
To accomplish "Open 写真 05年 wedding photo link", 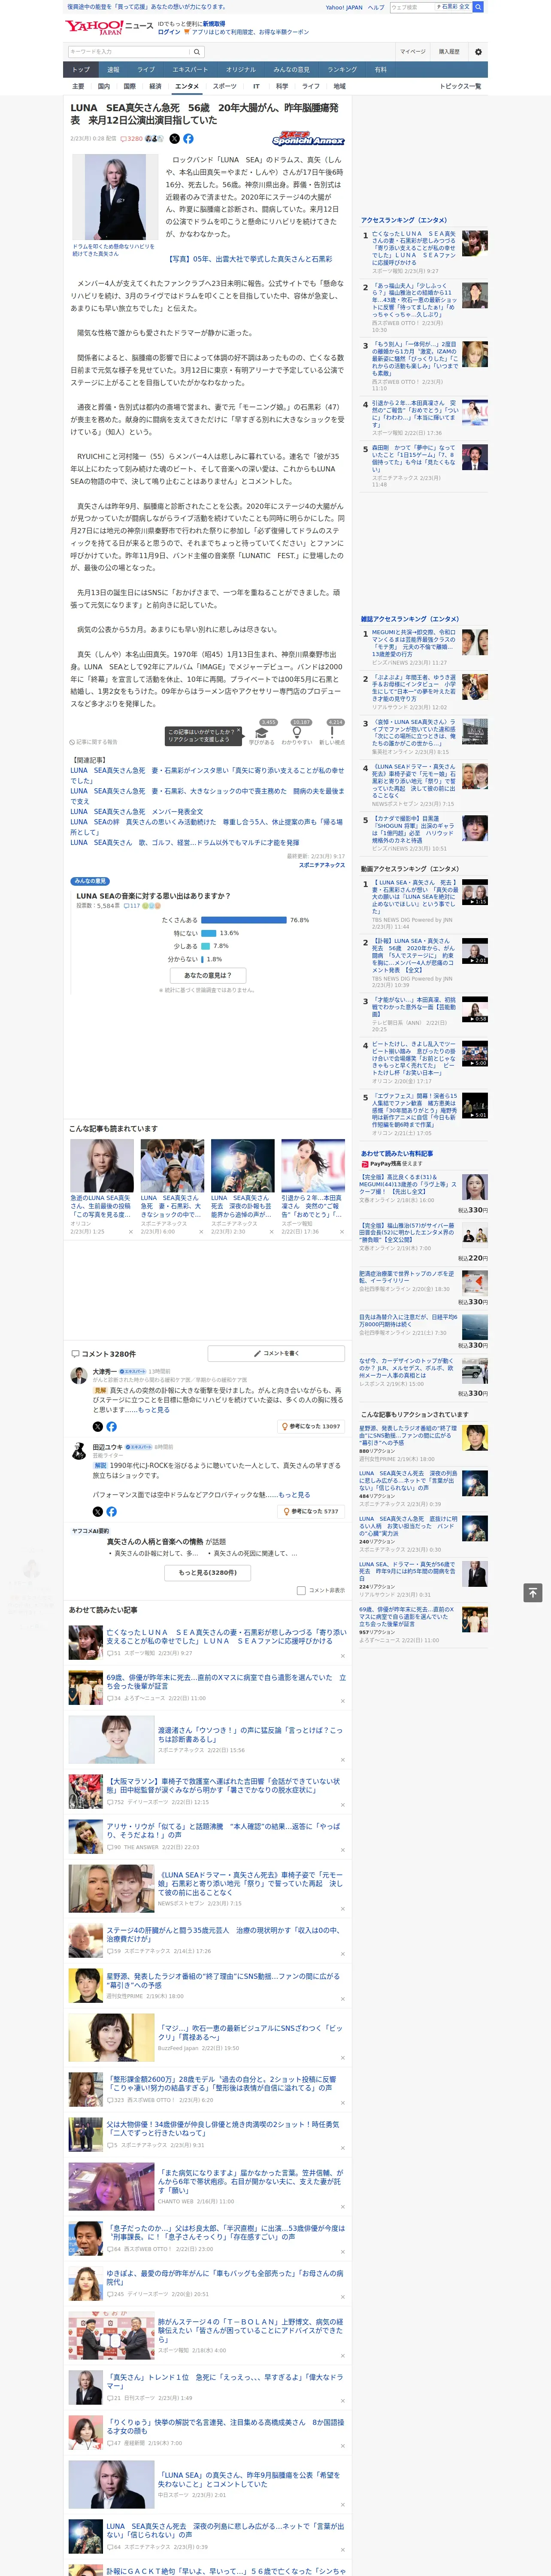I will 249,259.
